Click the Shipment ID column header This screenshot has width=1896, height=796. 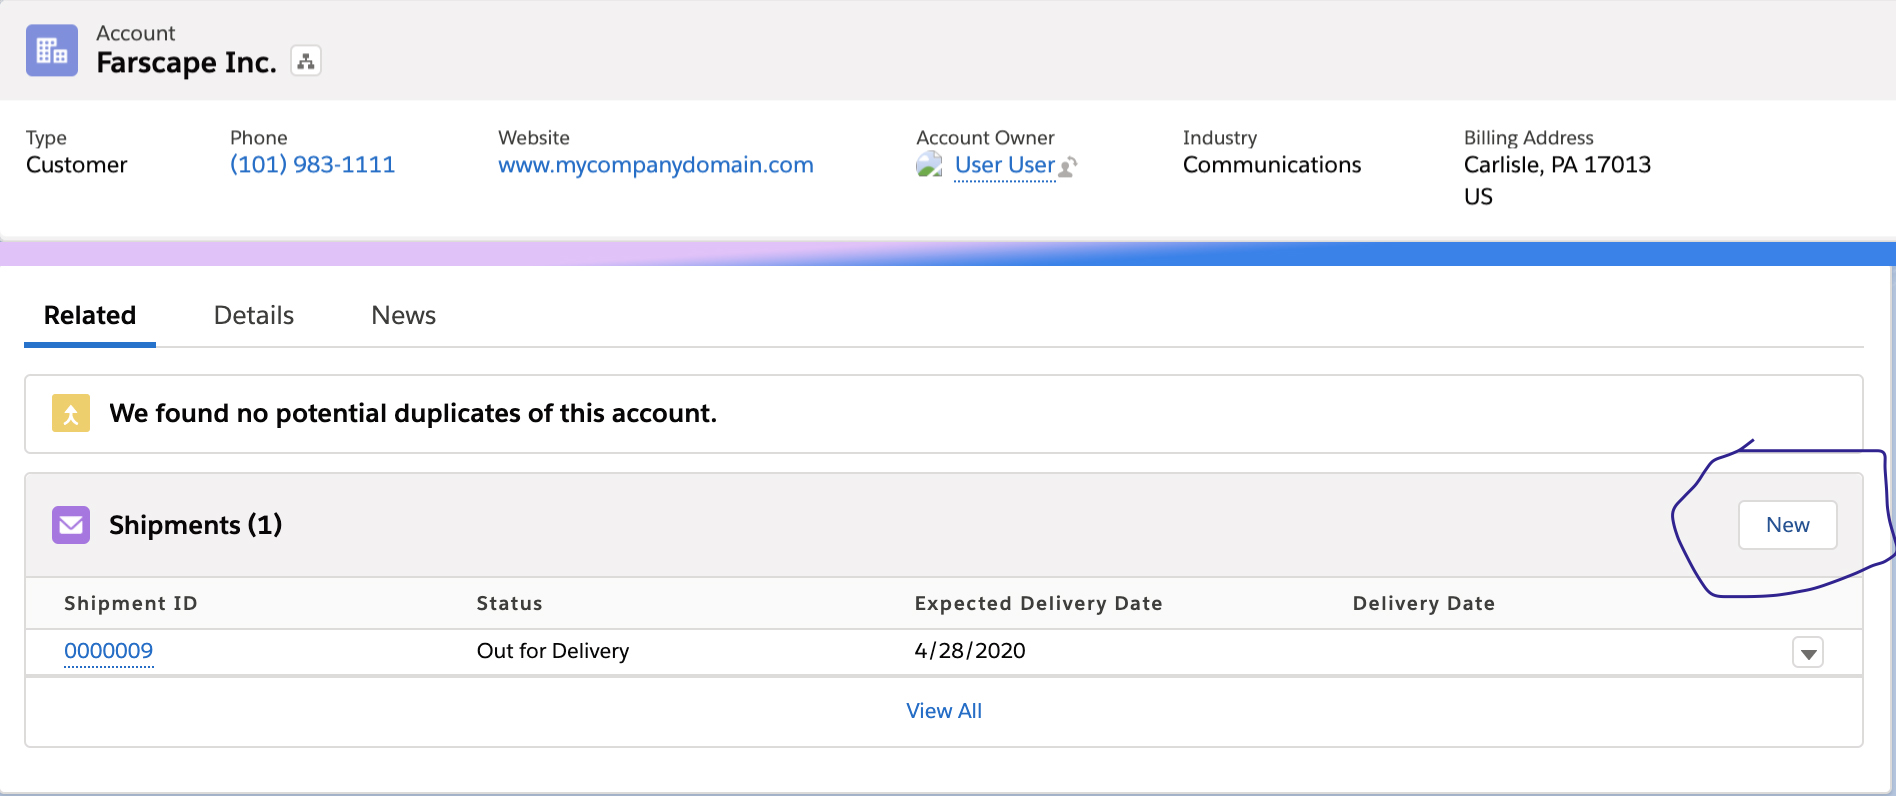[x=130, y=604]
